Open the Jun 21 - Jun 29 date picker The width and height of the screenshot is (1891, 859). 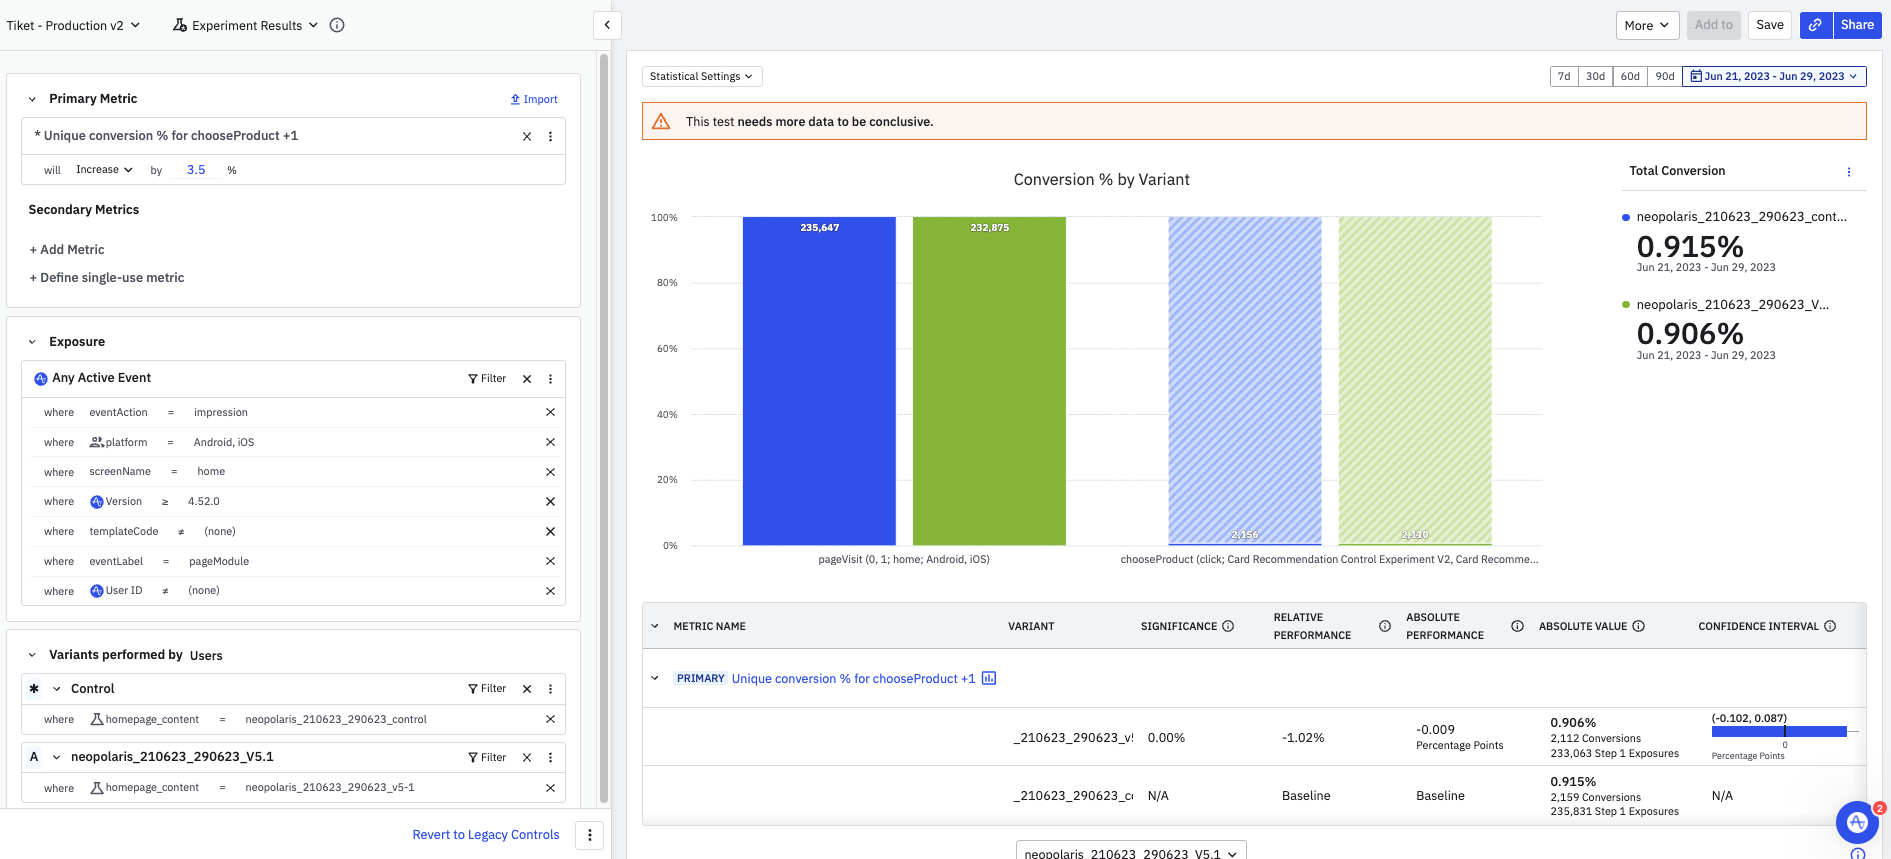[x=1774, y=76]
